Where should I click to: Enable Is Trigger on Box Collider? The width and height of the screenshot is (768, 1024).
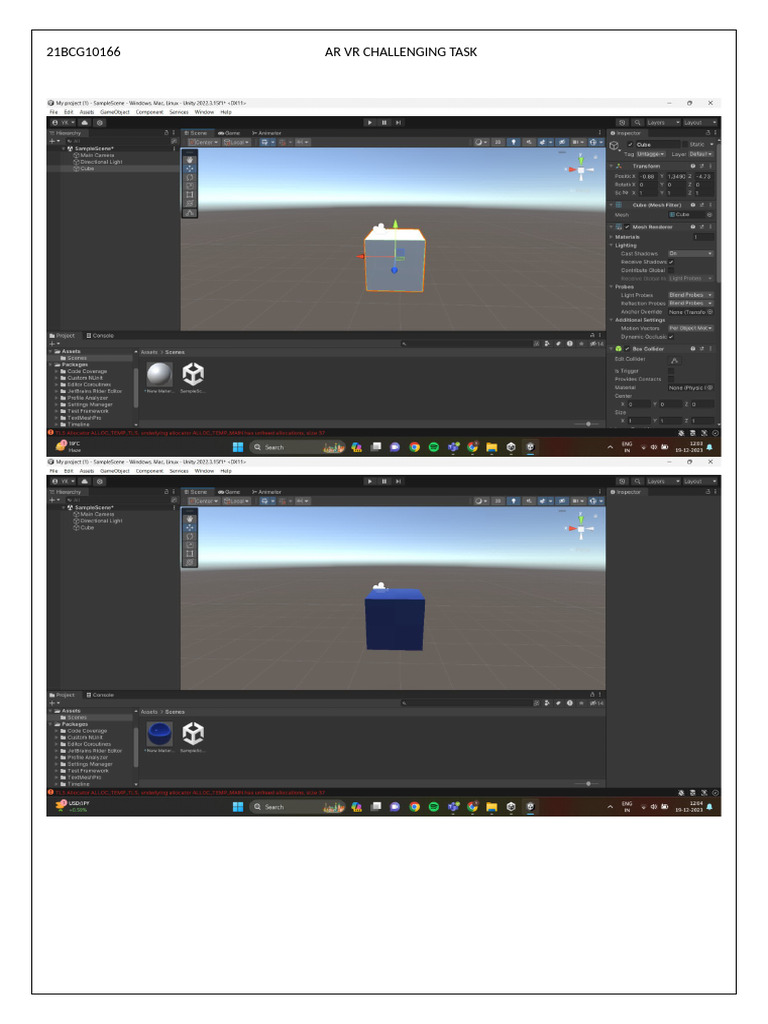point(671,371)
